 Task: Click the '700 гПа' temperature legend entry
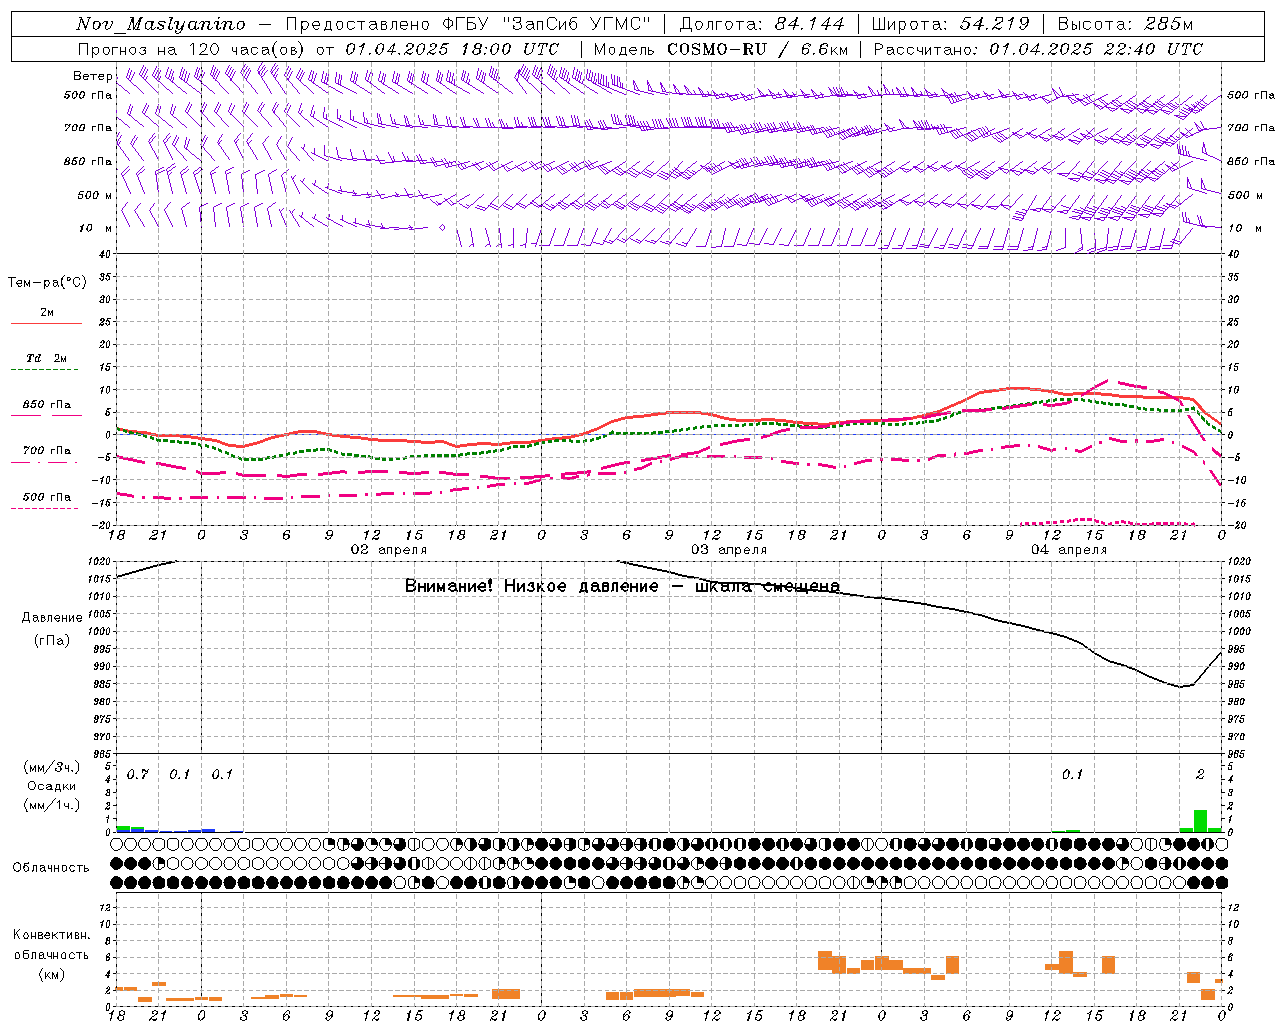tap(46, 450)
